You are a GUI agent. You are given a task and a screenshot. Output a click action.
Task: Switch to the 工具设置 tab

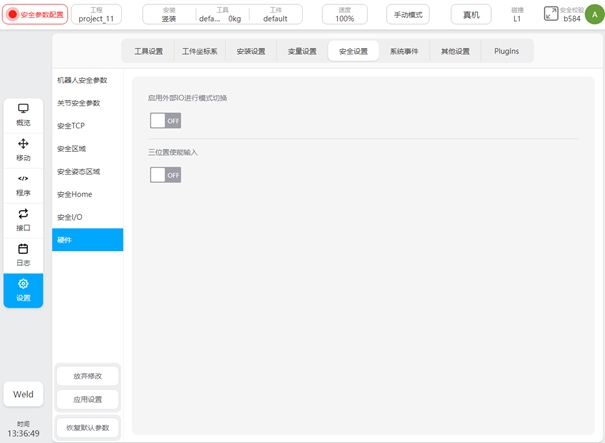(148, 51)
